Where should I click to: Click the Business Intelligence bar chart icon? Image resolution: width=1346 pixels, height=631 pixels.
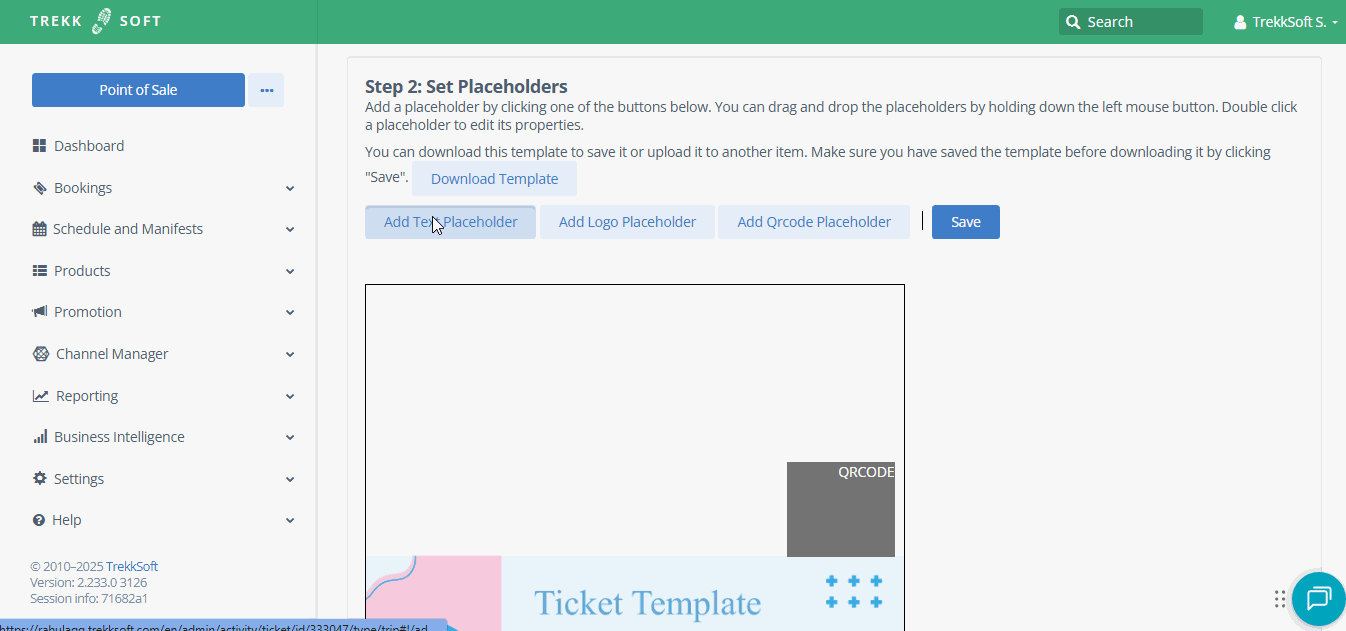(x=39, y=436)
